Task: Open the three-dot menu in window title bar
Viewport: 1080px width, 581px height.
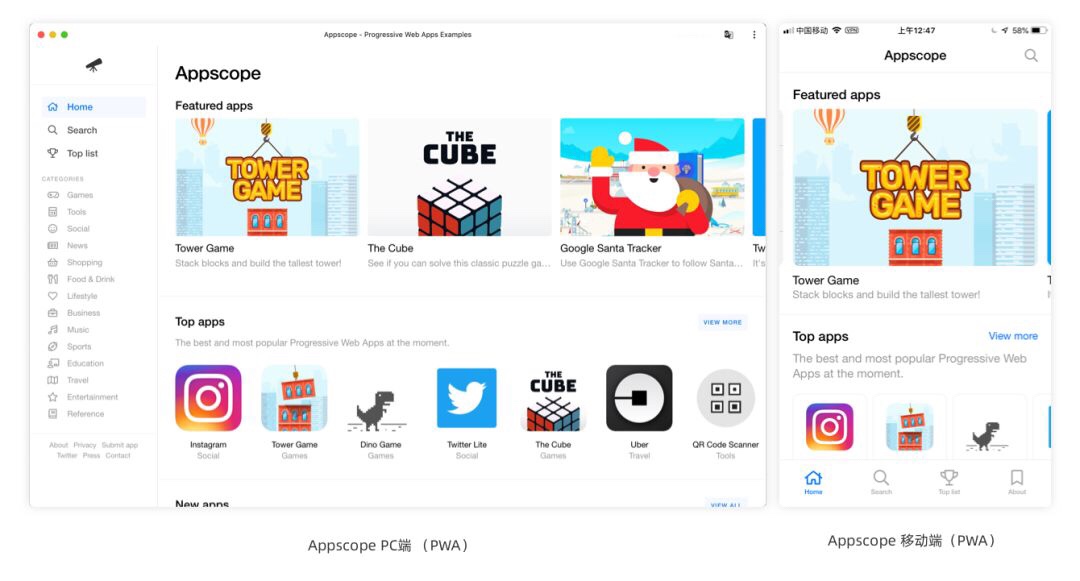Action: coord(754,34)
